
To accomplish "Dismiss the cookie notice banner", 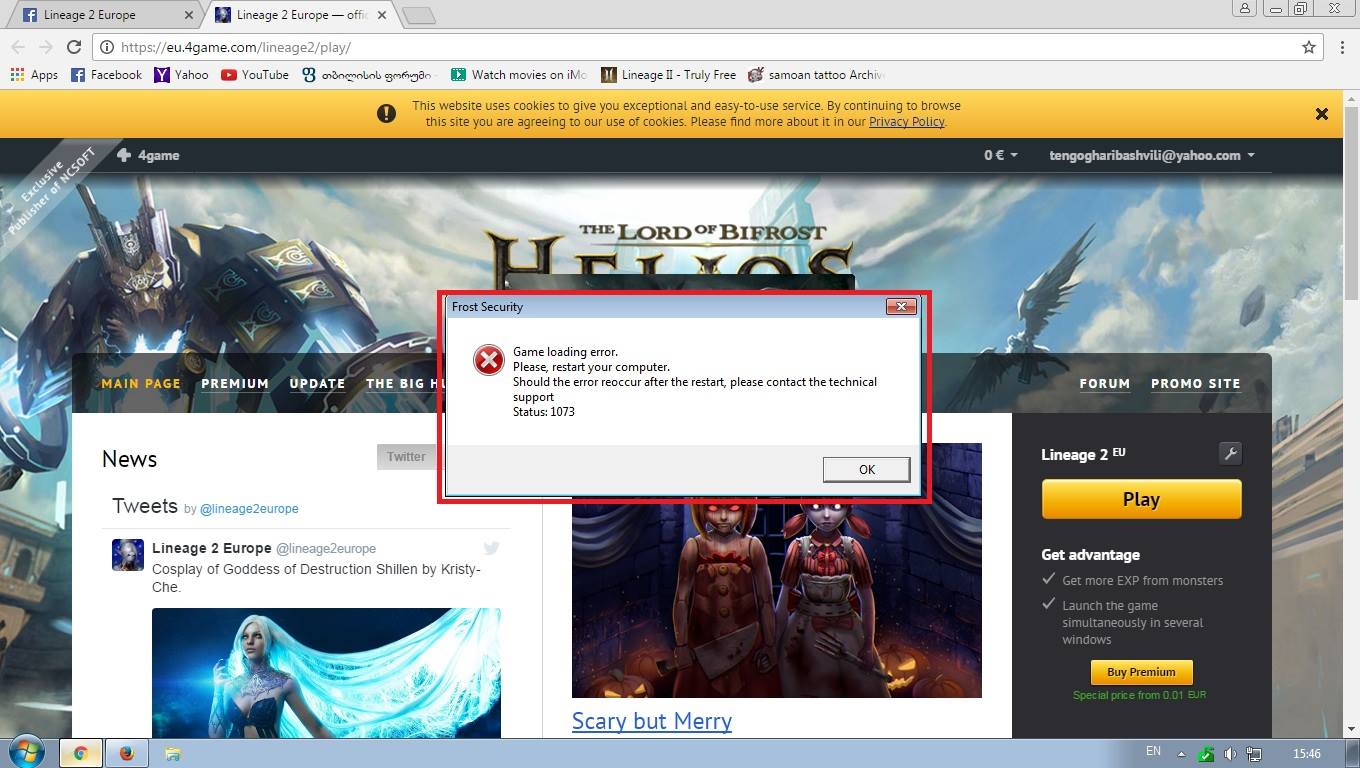I will click(1322, 114).
